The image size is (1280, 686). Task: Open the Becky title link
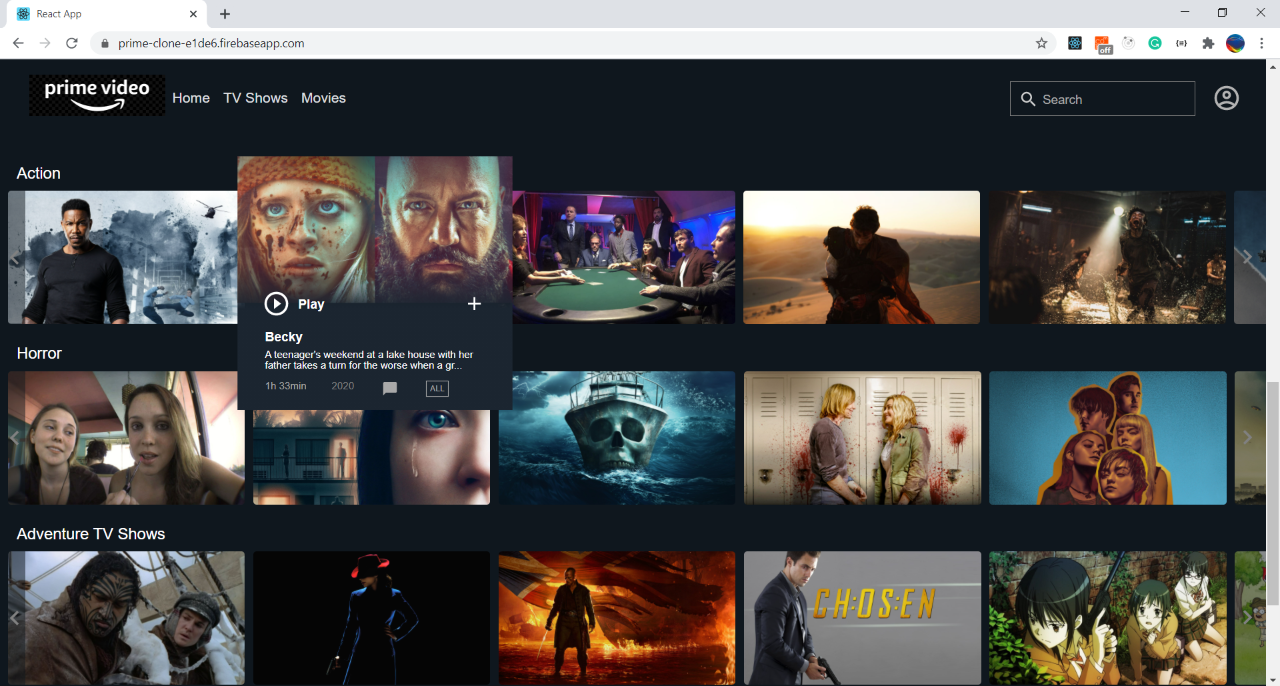(x=284, y=337)
